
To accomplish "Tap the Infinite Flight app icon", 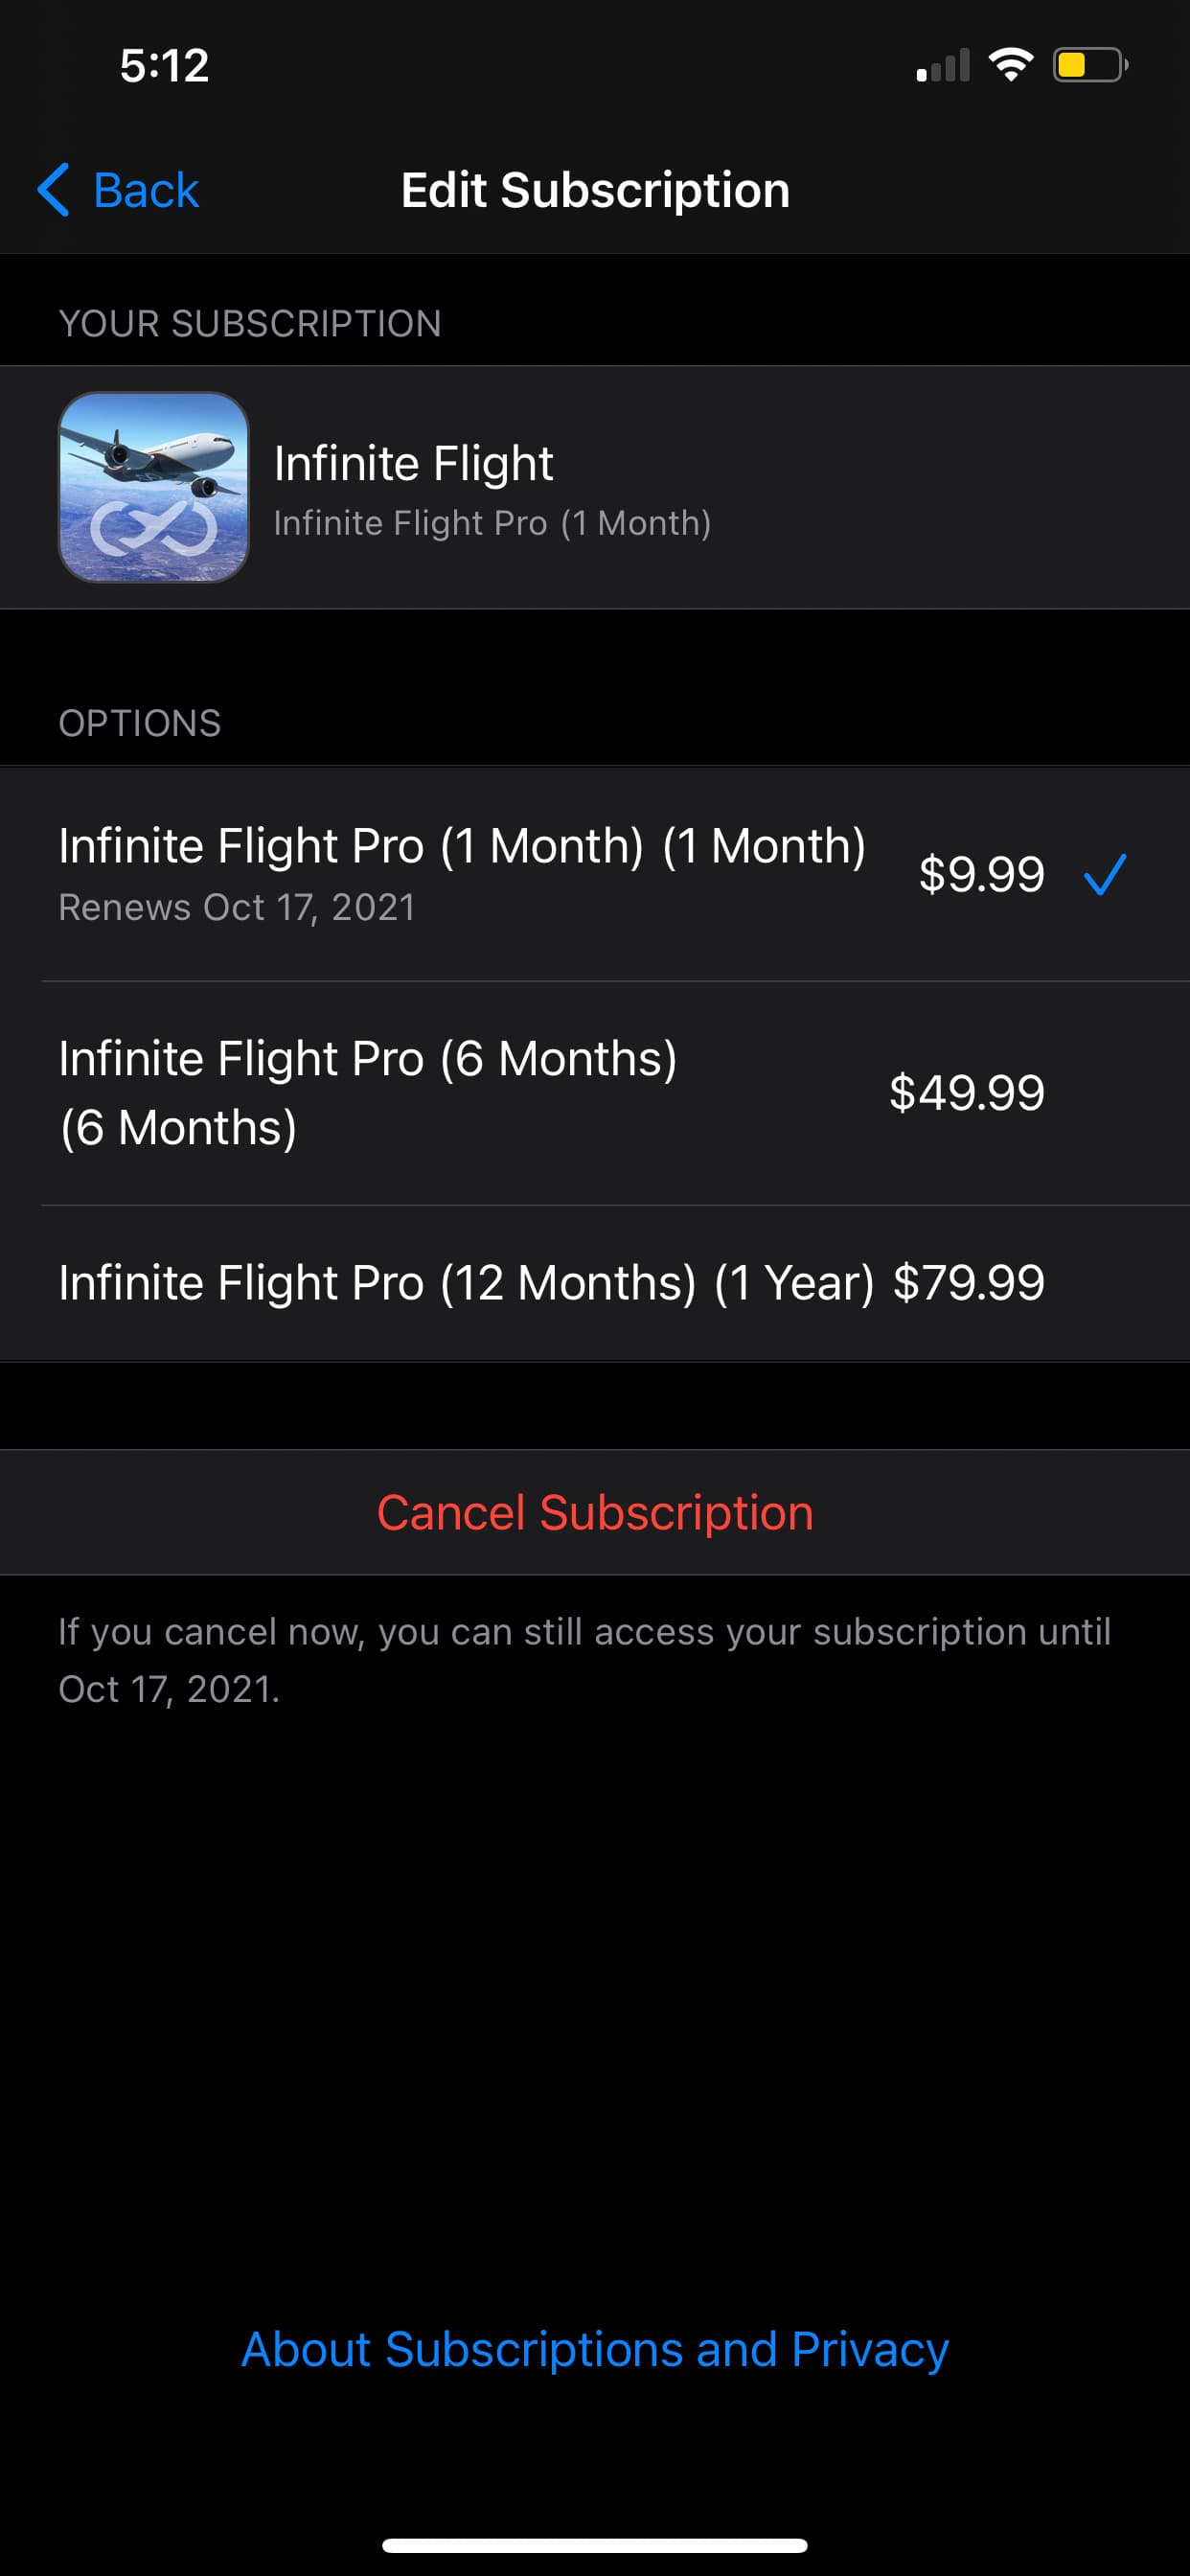I will [x=153, y=487].
